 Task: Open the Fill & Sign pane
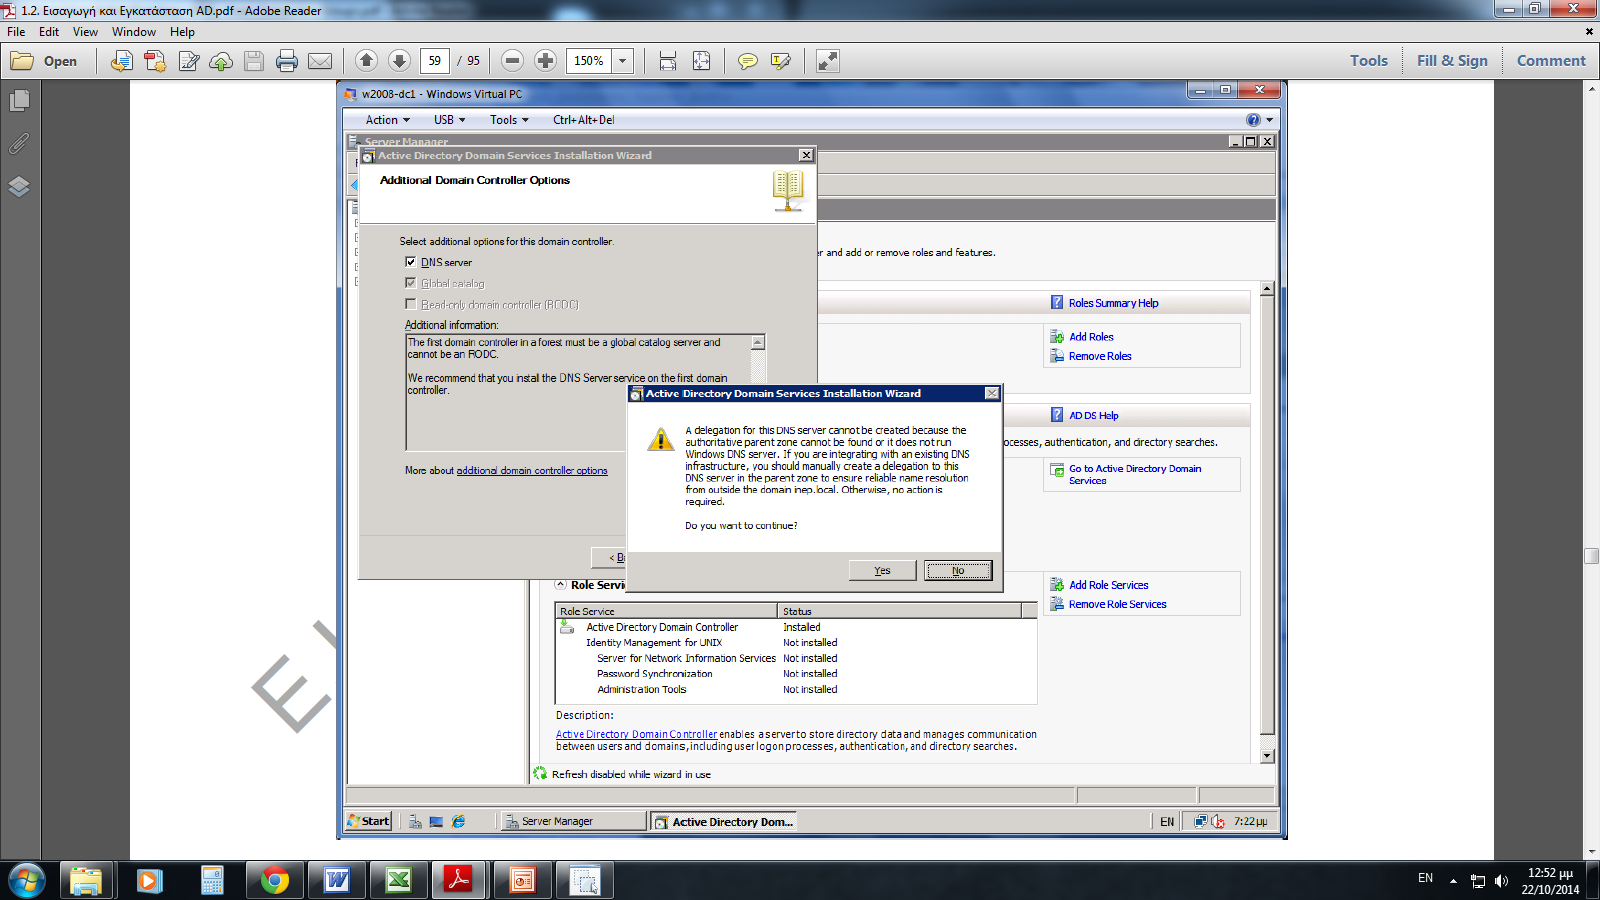click(1452, 61)
